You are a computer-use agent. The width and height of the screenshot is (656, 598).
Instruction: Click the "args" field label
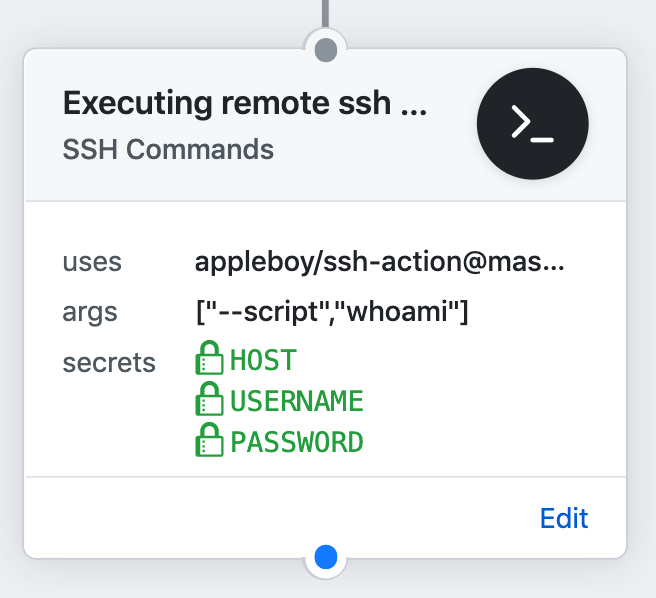click(x=90, y=312)
